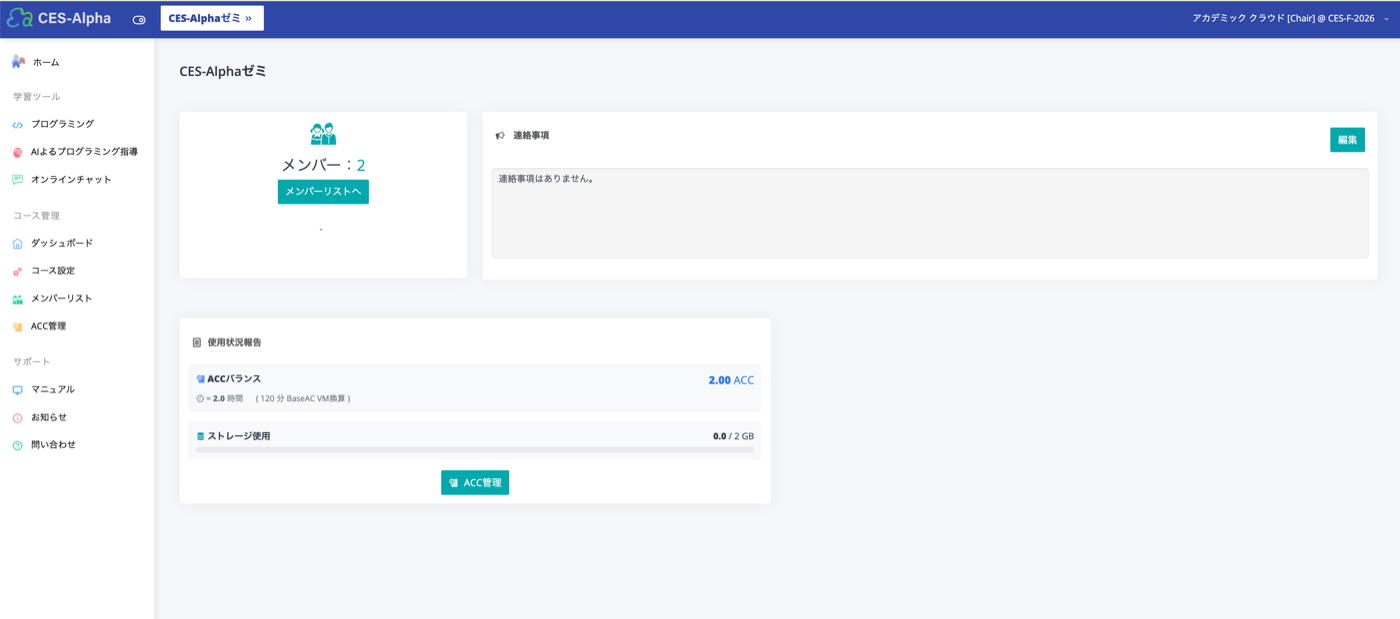The height and width of the screenshot is (619, 1400).
Task: Select AIよるプログラミング指導 brain icon
Action: coord(17,152)
